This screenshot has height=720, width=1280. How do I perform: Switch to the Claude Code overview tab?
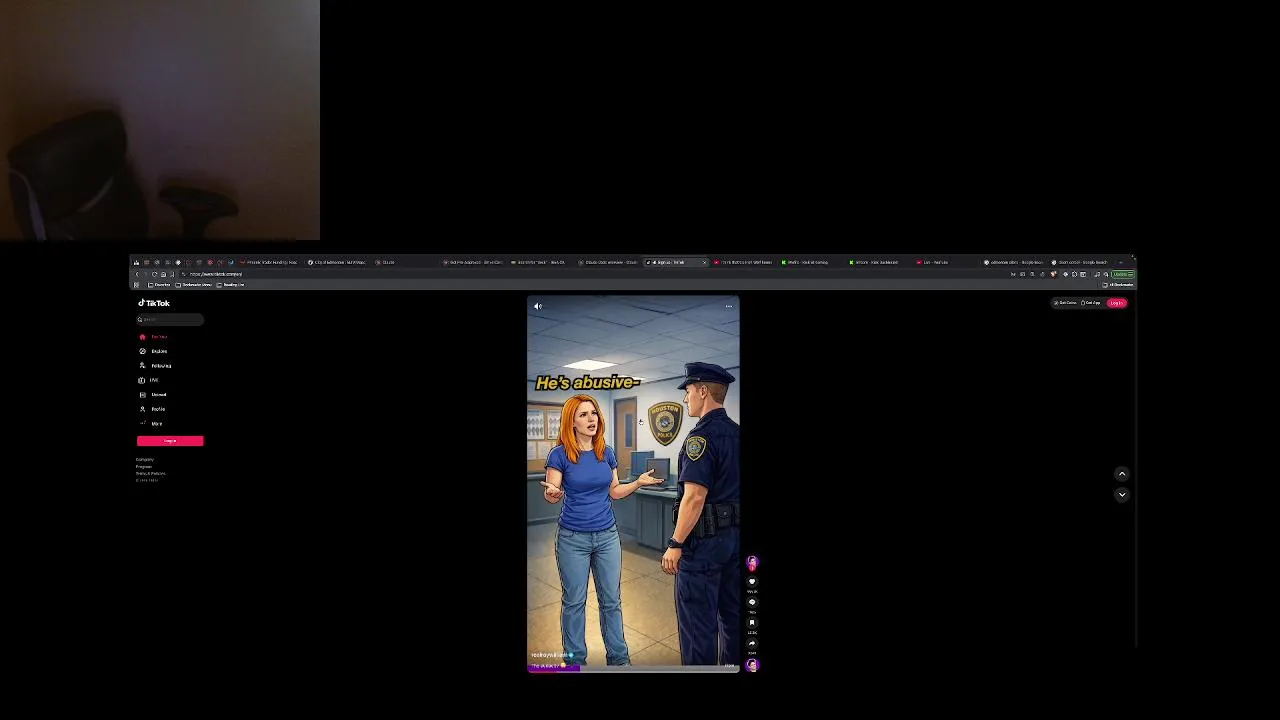pyautogui.click(x=609, y=262)
